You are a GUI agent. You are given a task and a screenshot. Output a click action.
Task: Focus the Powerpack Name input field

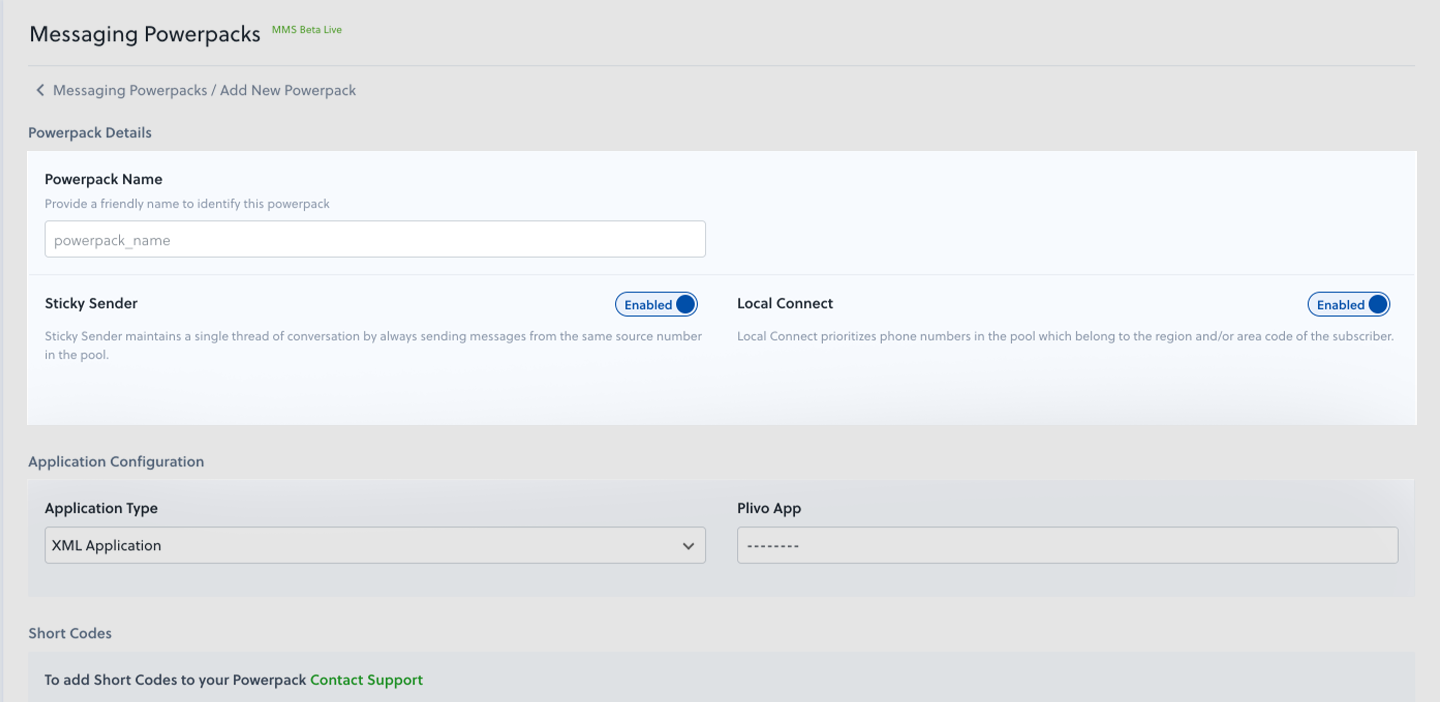375,240
